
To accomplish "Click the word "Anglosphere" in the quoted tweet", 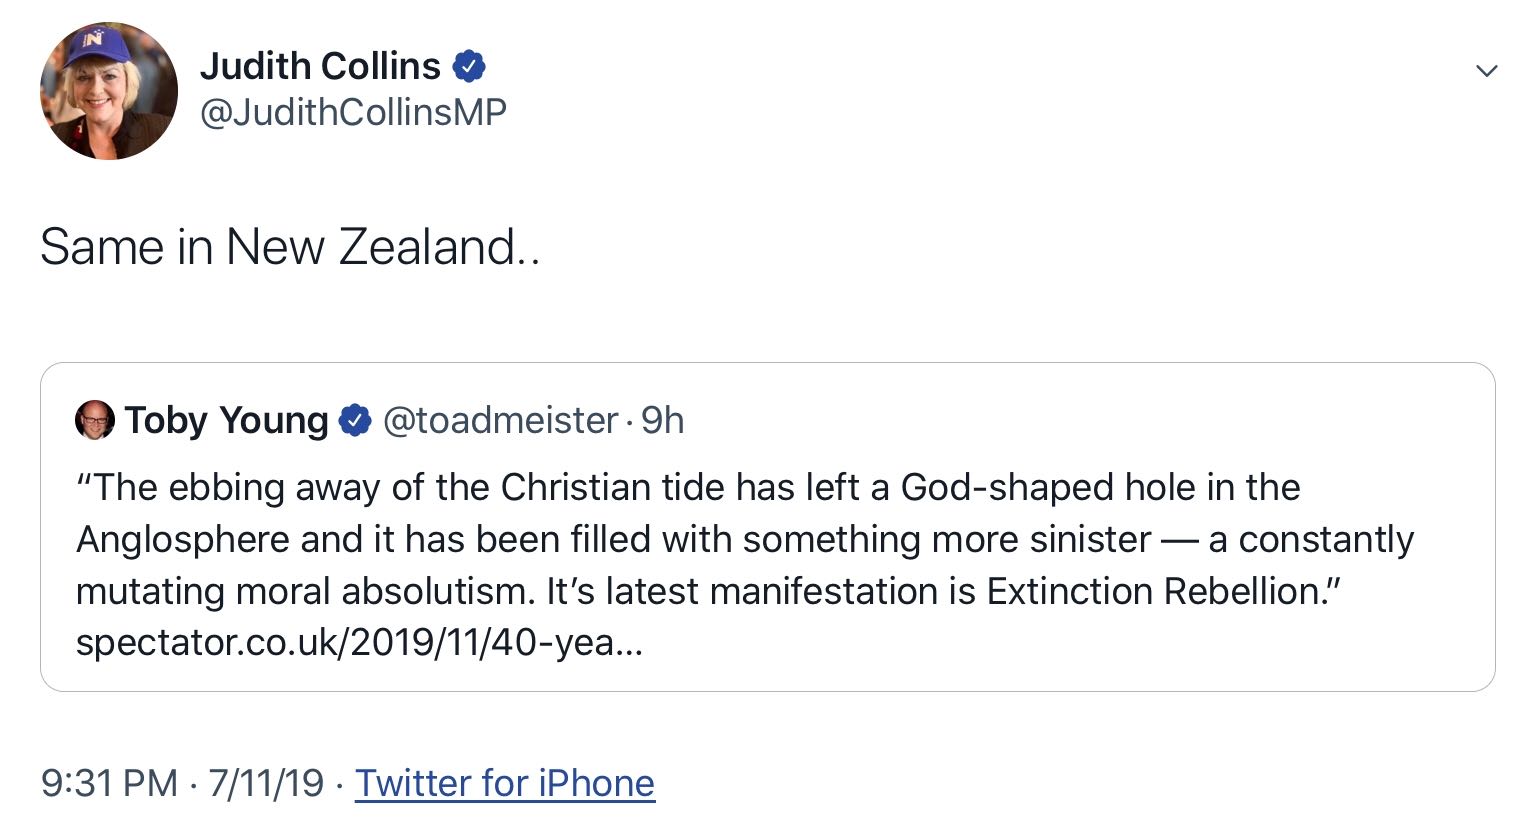I will coord(182,539).
